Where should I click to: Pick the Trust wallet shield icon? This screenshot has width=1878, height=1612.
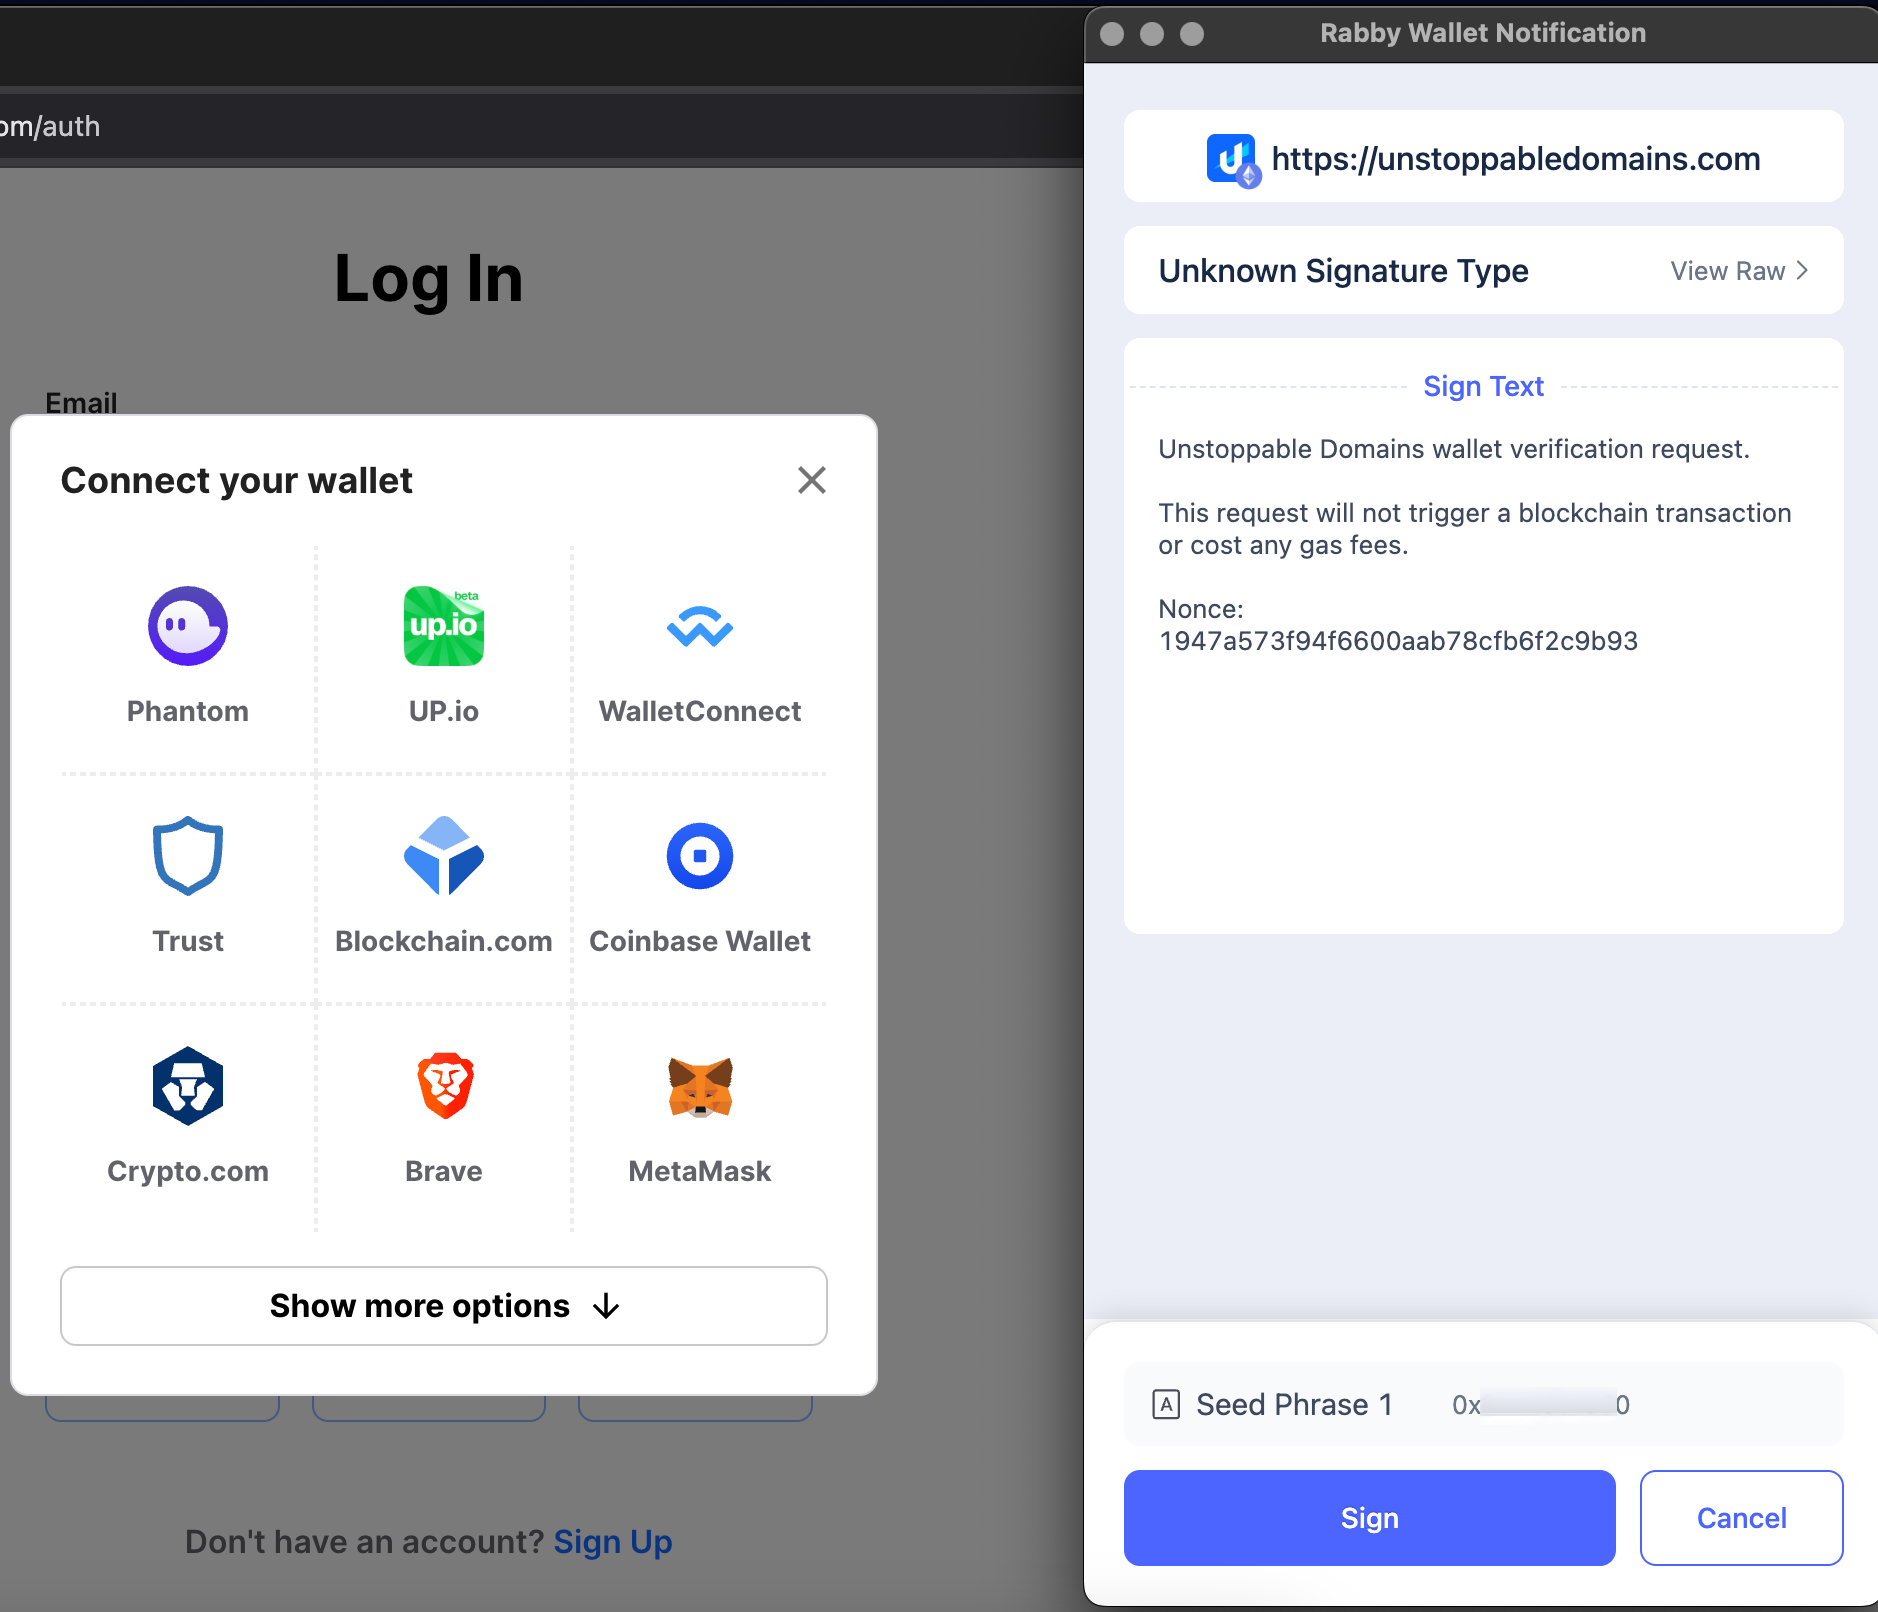coord(188,856)
